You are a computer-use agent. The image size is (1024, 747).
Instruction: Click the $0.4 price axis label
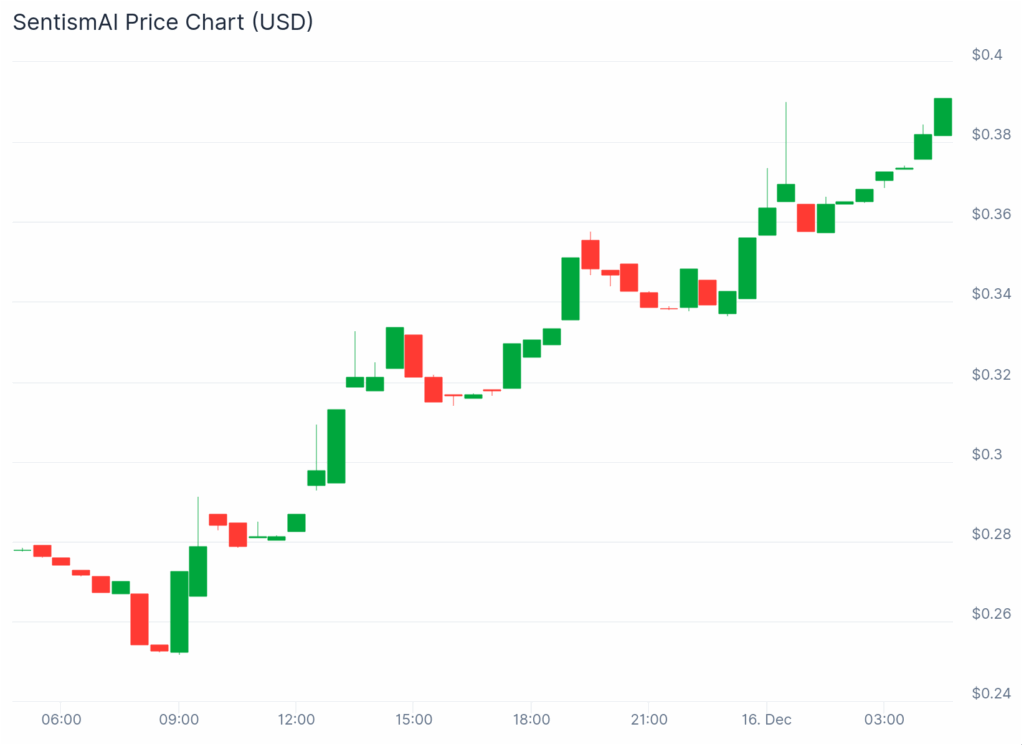coord(987,54)
